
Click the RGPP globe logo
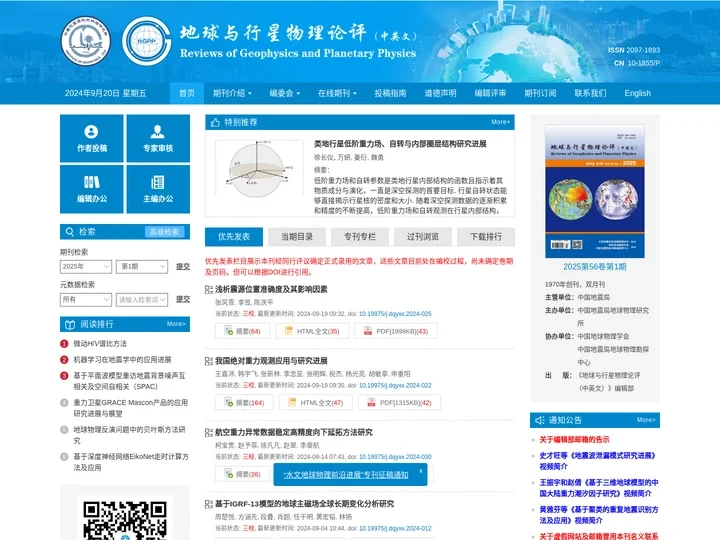click(146, 41)
